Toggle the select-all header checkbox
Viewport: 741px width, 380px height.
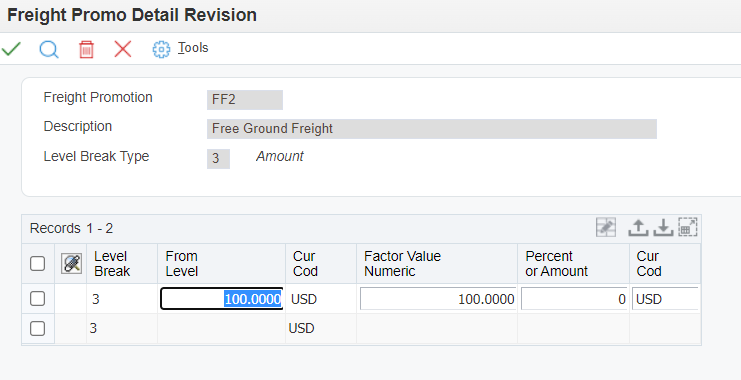37,263
